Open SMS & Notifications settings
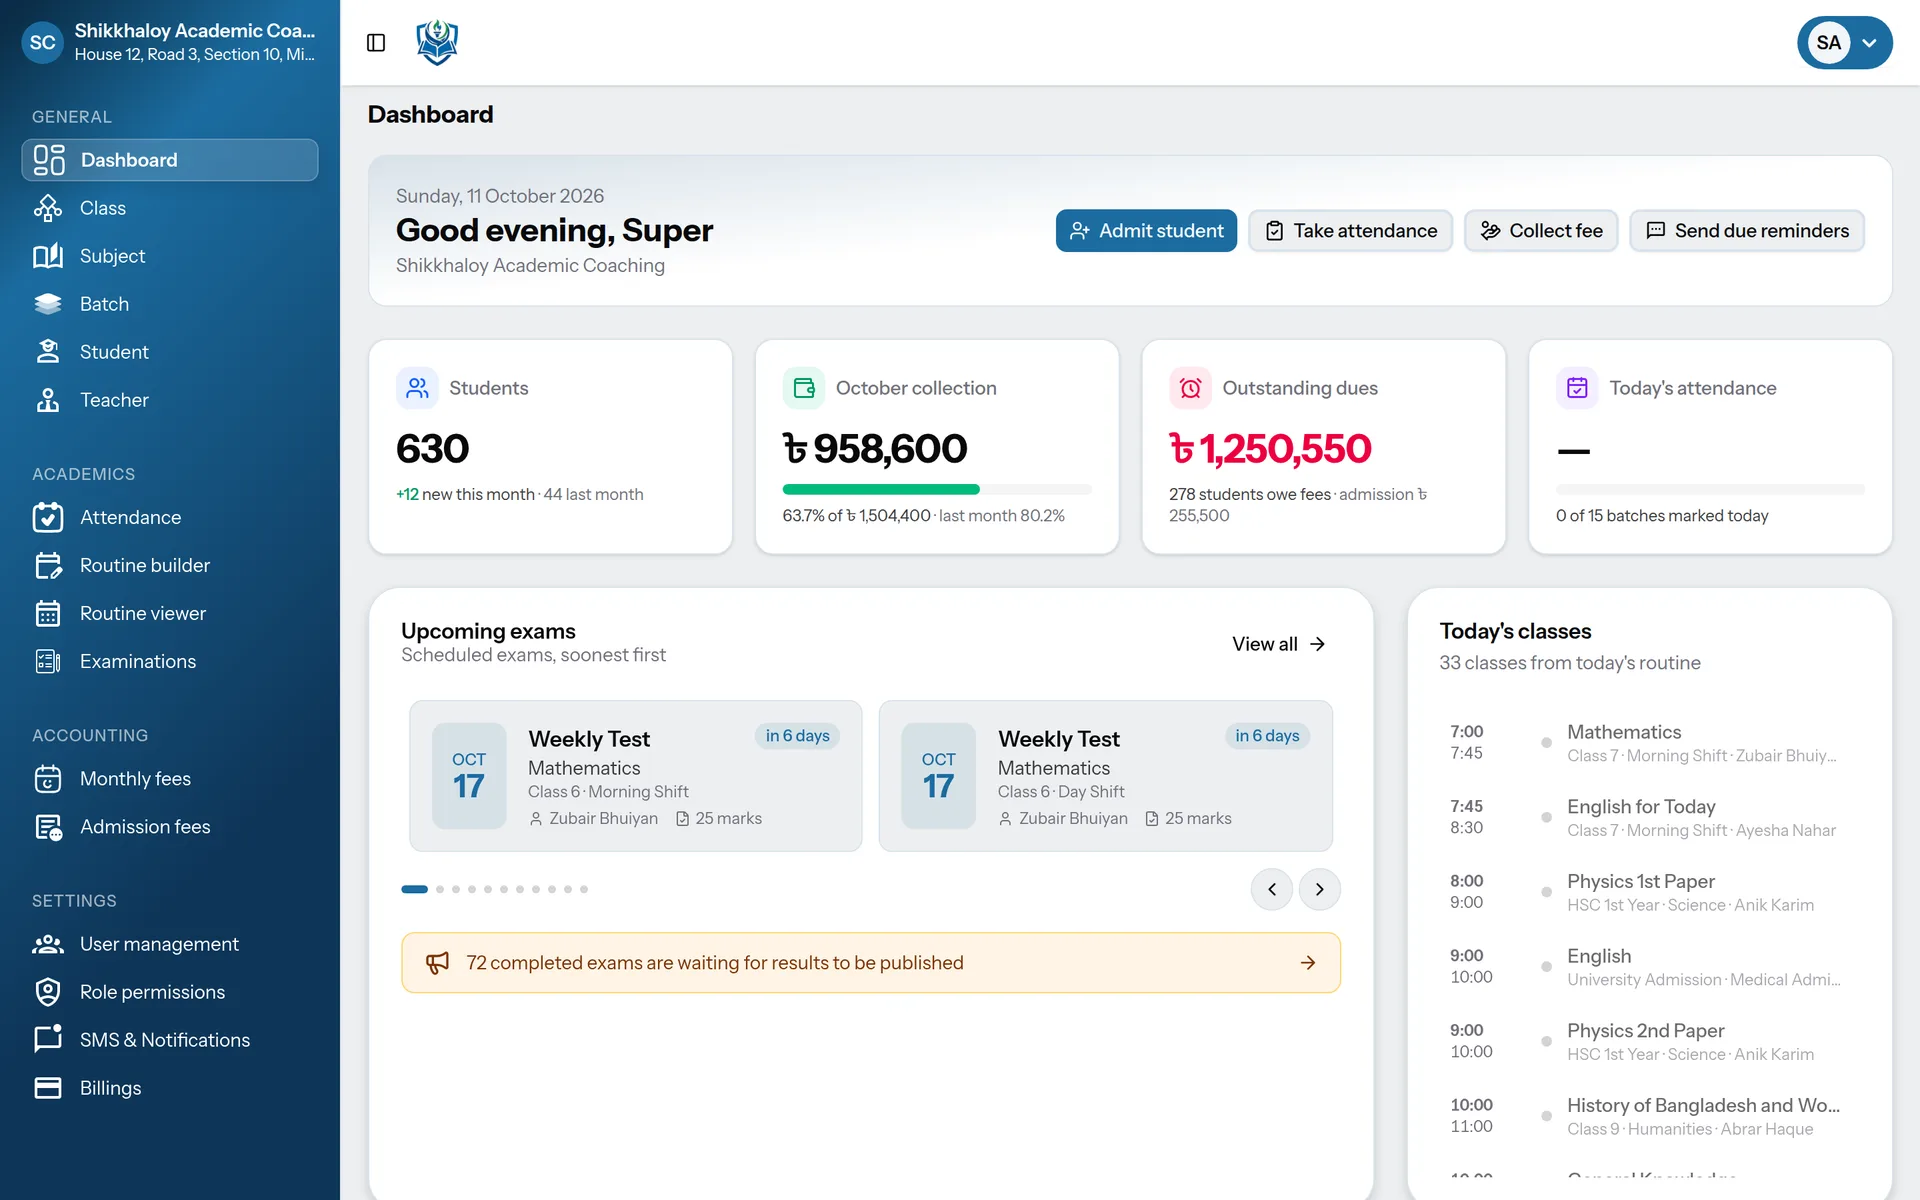This screenshot has height=1200, width=1920. coord(170,1040)
